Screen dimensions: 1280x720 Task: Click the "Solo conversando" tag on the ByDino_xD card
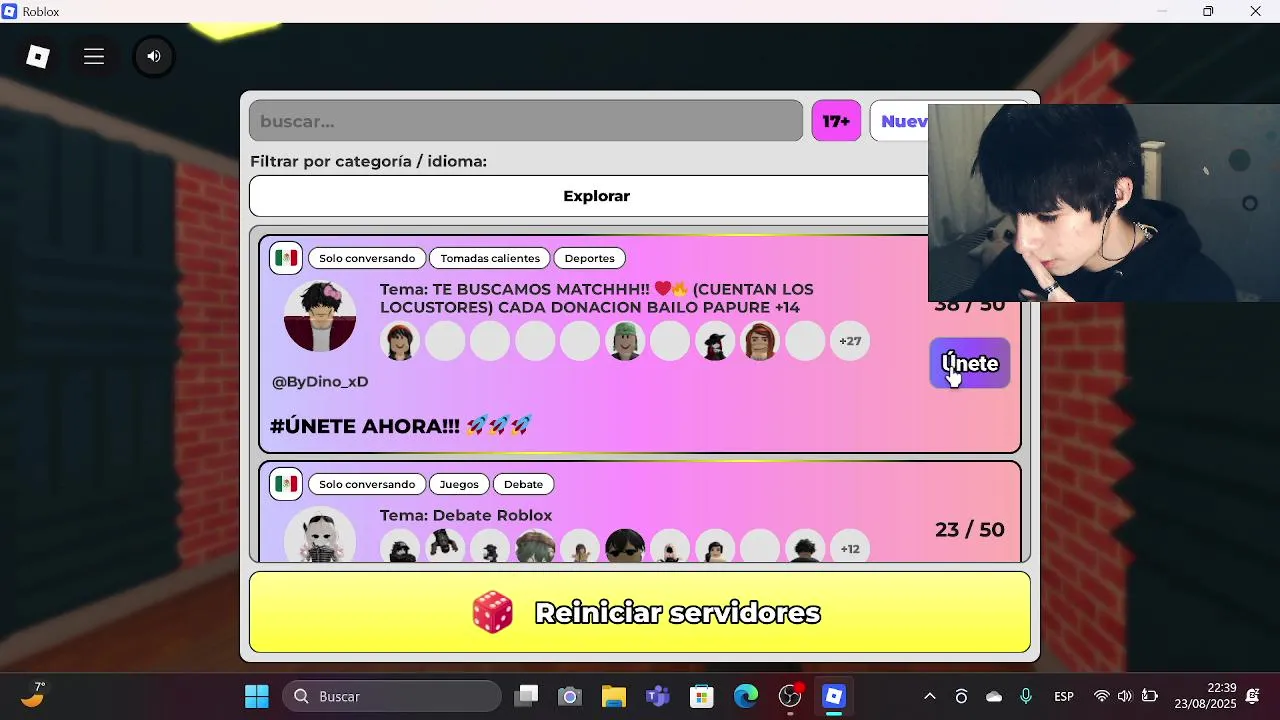click(367, 258)
